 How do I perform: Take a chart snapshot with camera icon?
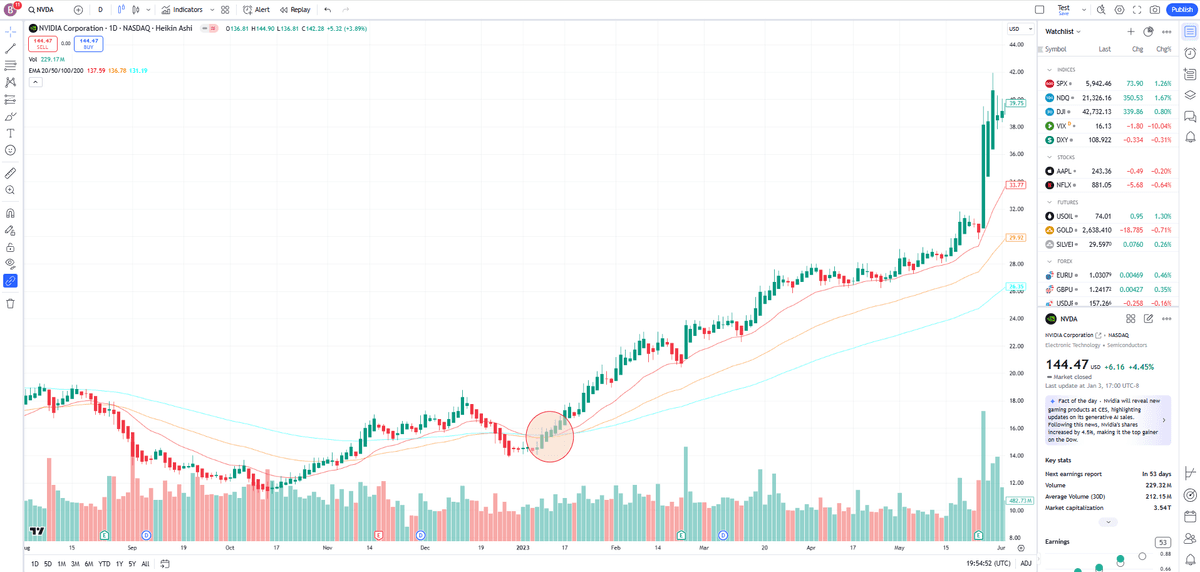tap(1154, 9)
